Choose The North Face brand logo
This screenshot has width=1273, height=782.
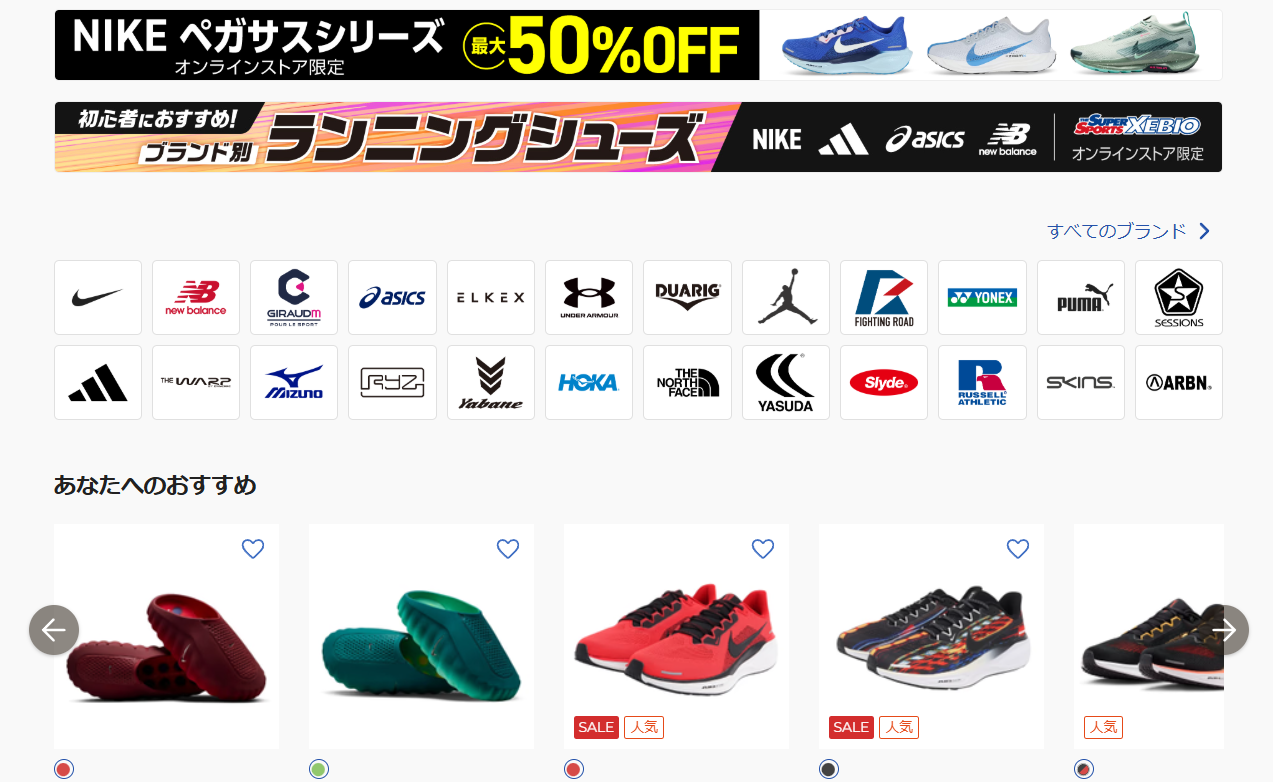click(x=687, y=382)
